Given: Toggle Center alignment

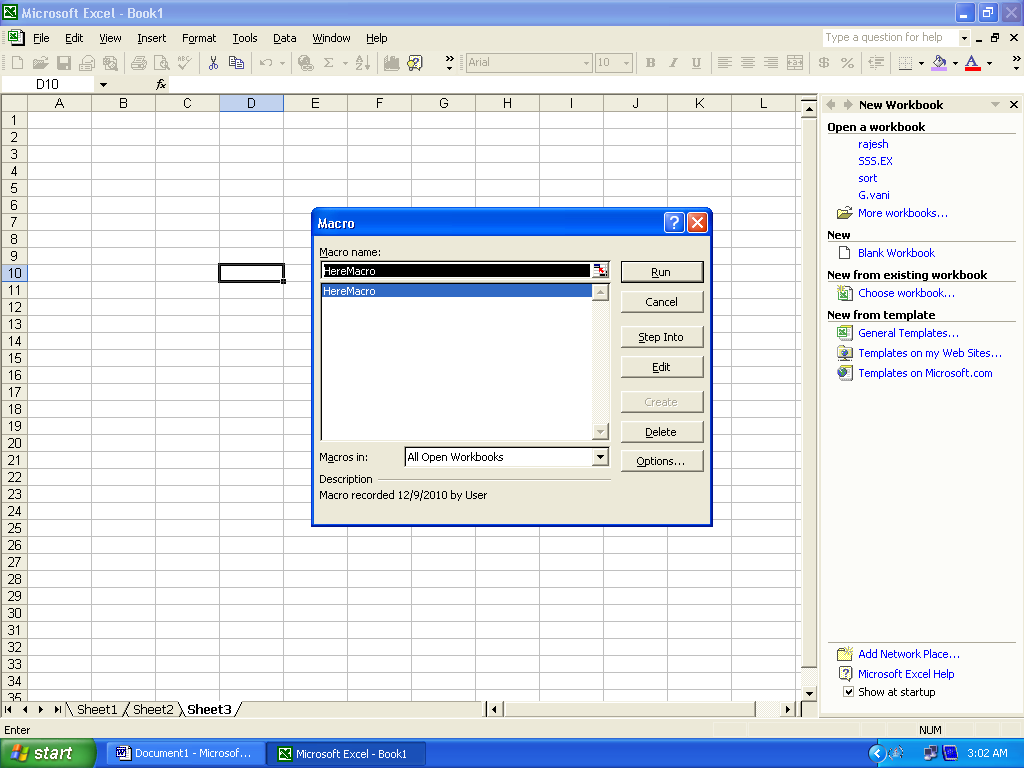Looking at the screenshot, I should [748, 63].
